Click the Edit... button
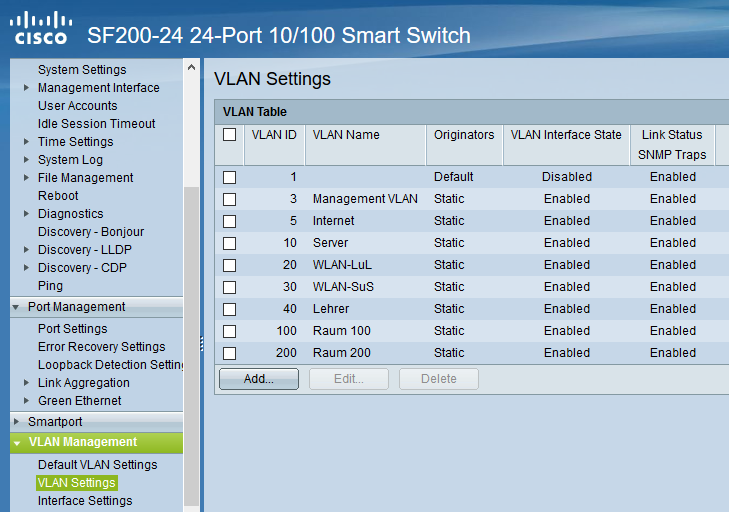The height and width of the screenshot is (512, 729). [x=349, y=379]
